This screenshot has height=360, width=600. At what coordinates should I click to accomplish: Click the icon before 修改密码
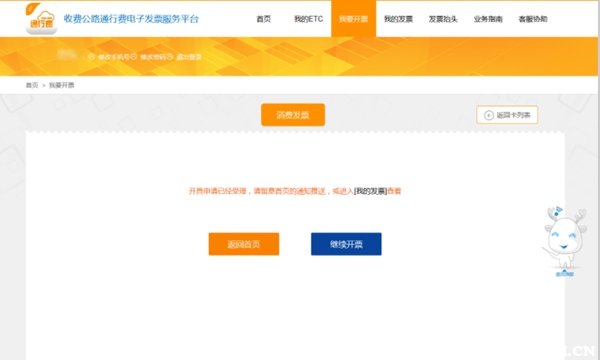click(134, 57)
